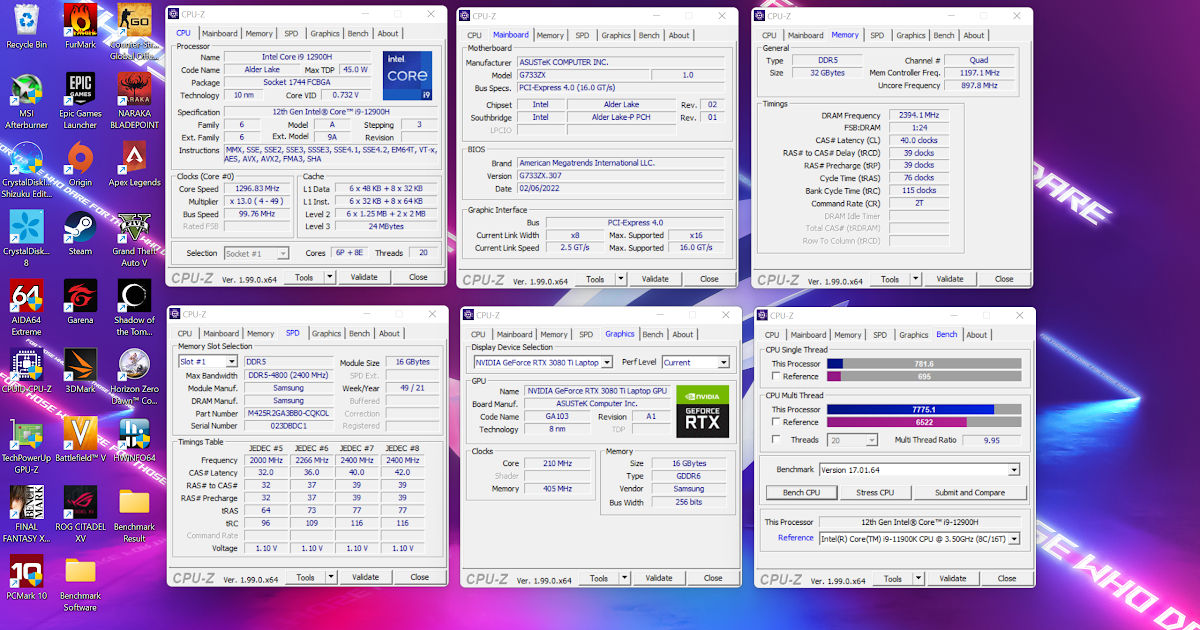The image size is (1200, 630).
Task: Open TechPowerUp GPU-Z icon
Action: click(x=26, y=445)
